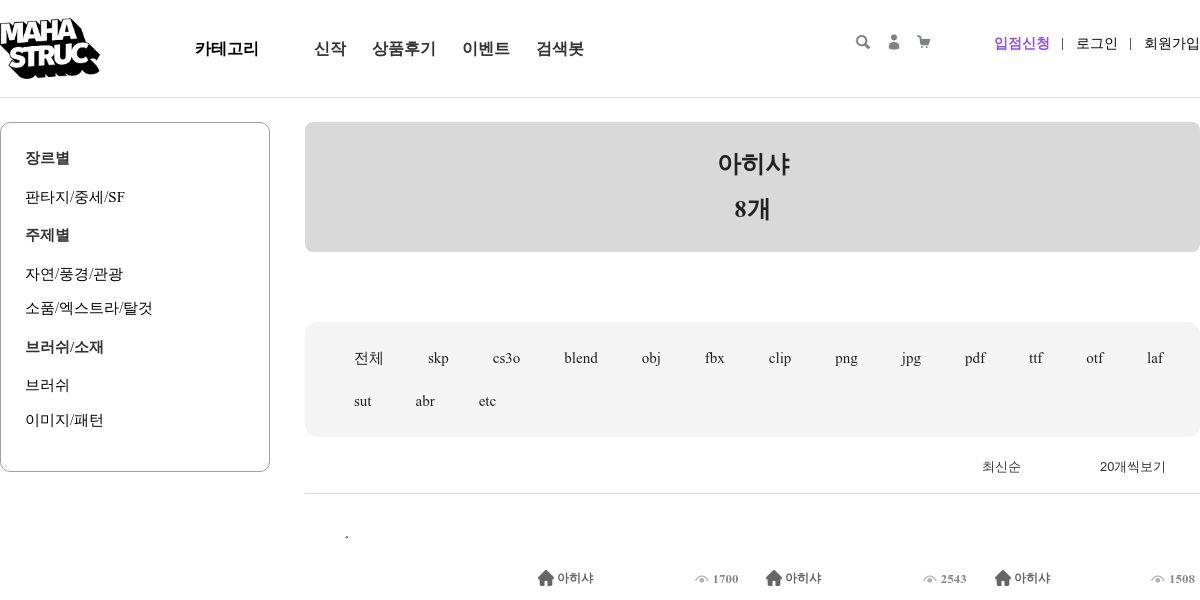Filter by blend file format
Image resolution: width=1200 pixels, height=600 pixels.
(580, 358)
